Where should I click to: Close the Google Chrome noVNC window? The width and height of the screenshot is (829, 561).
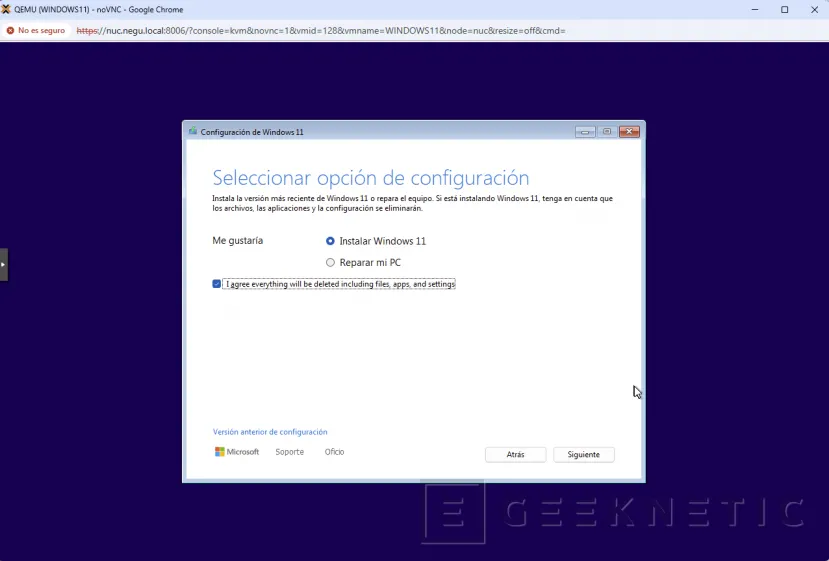(814, 10)
